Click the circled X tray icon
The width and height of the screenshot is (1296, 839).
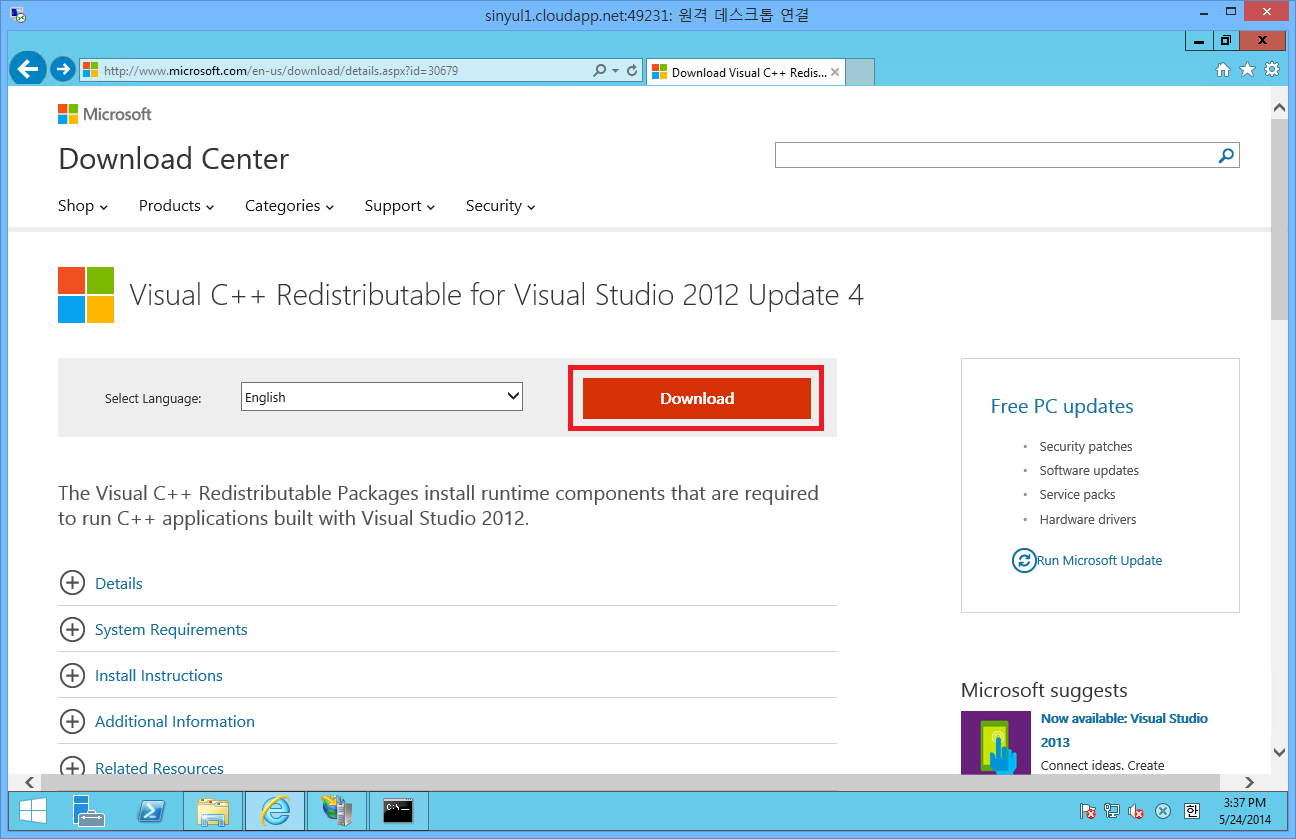pos(1163,811)
